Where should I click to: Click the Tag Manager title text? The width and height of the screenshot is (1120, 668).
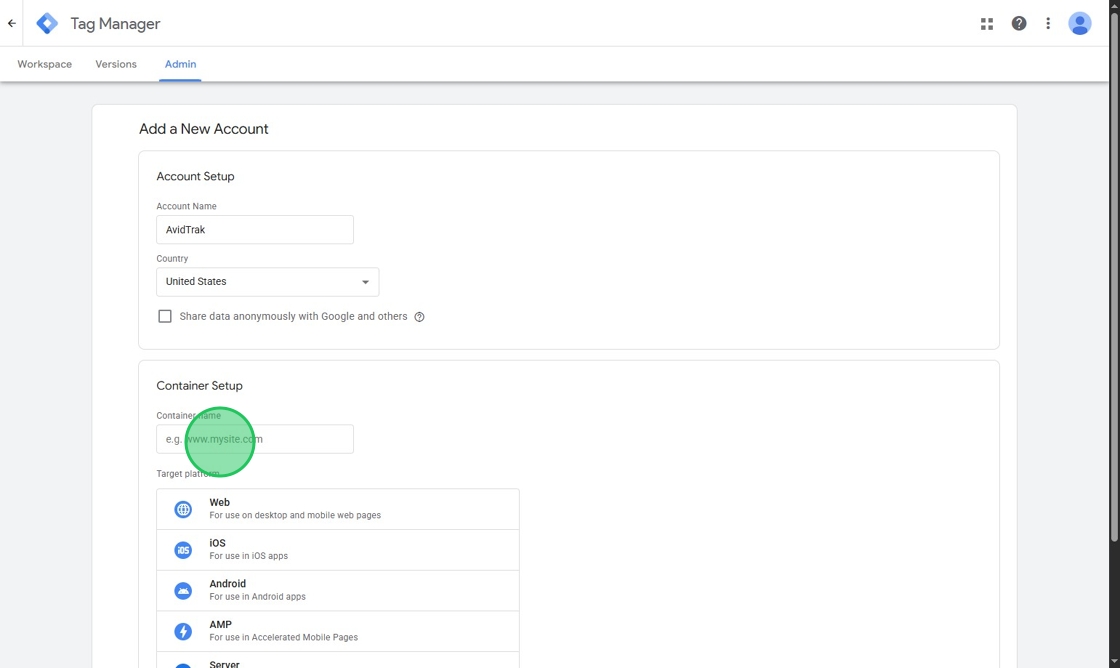click(x=115, y=24)
